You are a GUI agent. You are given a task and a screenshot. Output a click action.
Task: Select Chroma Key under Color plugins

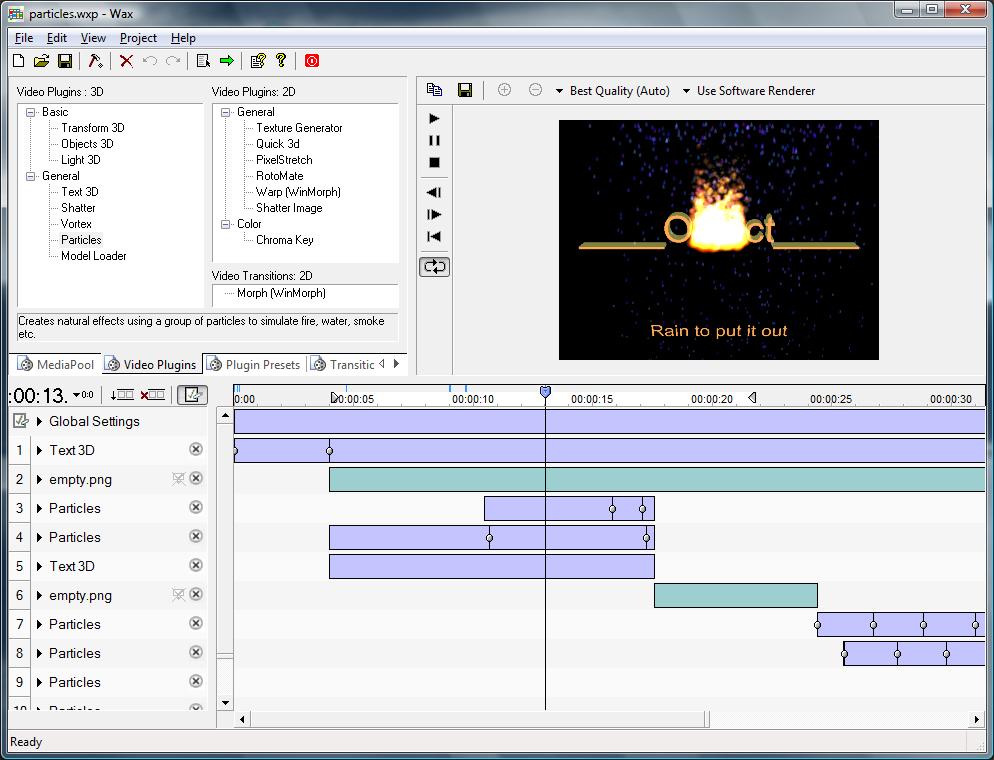tap(284, 240)
